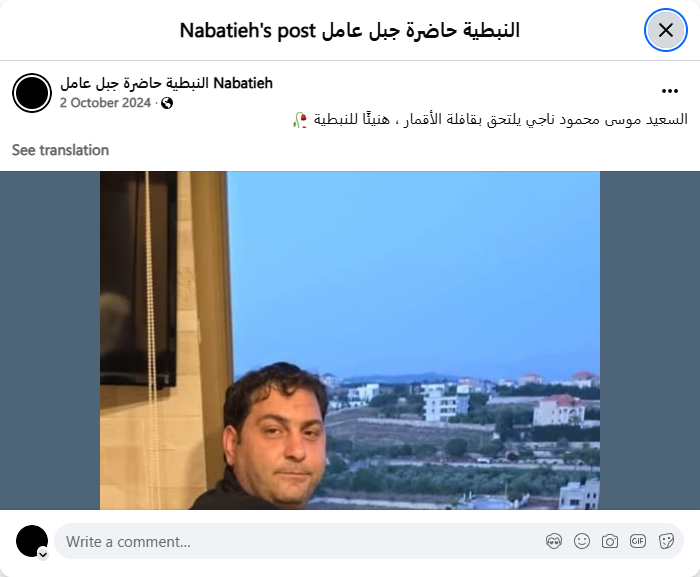Viewport: 700px width, 577px height.
Task: Open the Nabatieh page profile picture
Action: click(32, 93)
